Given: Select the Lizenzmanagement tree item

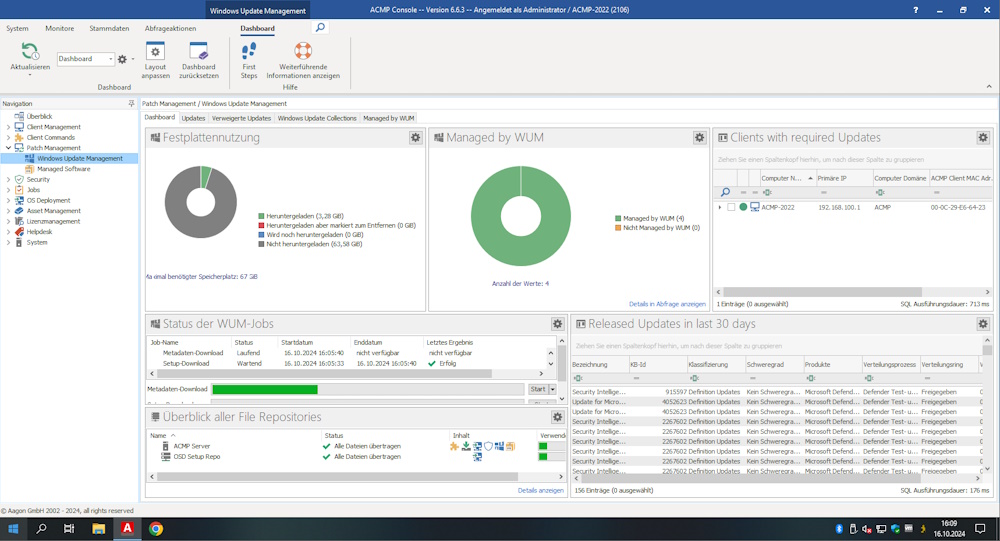Looking at the screenshot, I should coord(53,221).
